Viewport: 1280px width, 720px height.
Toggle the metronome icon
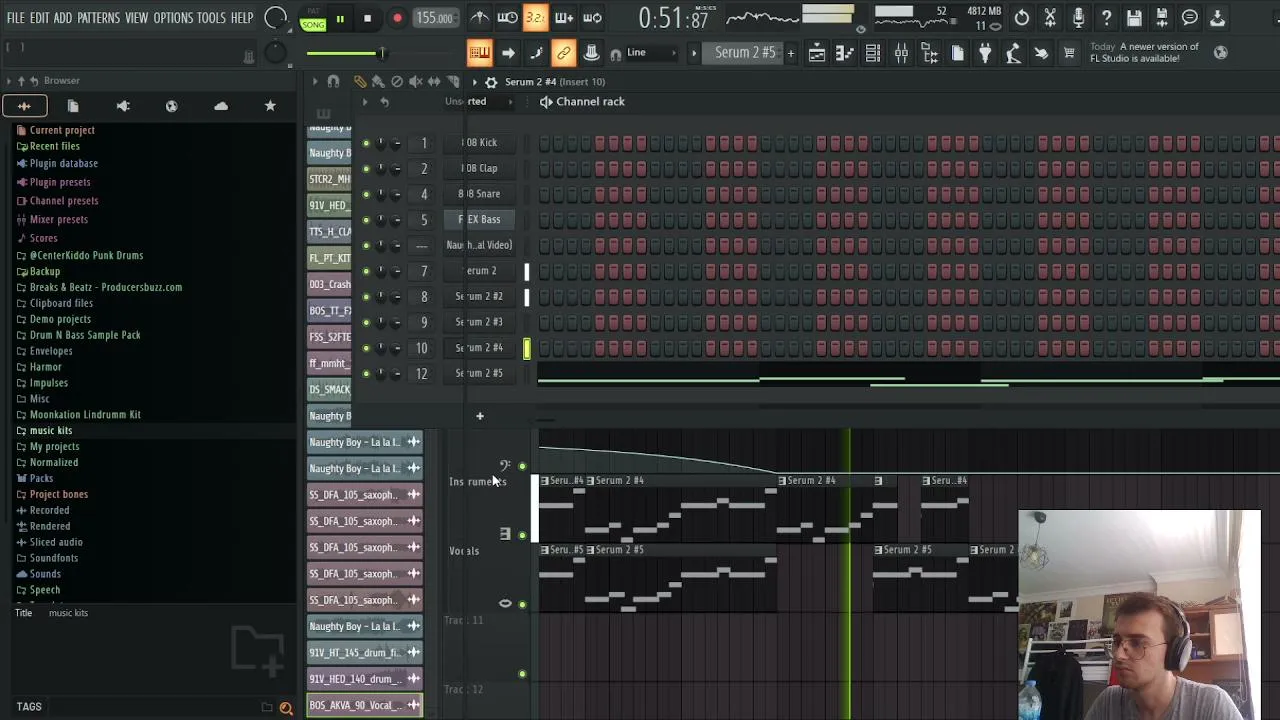[480, 17]
